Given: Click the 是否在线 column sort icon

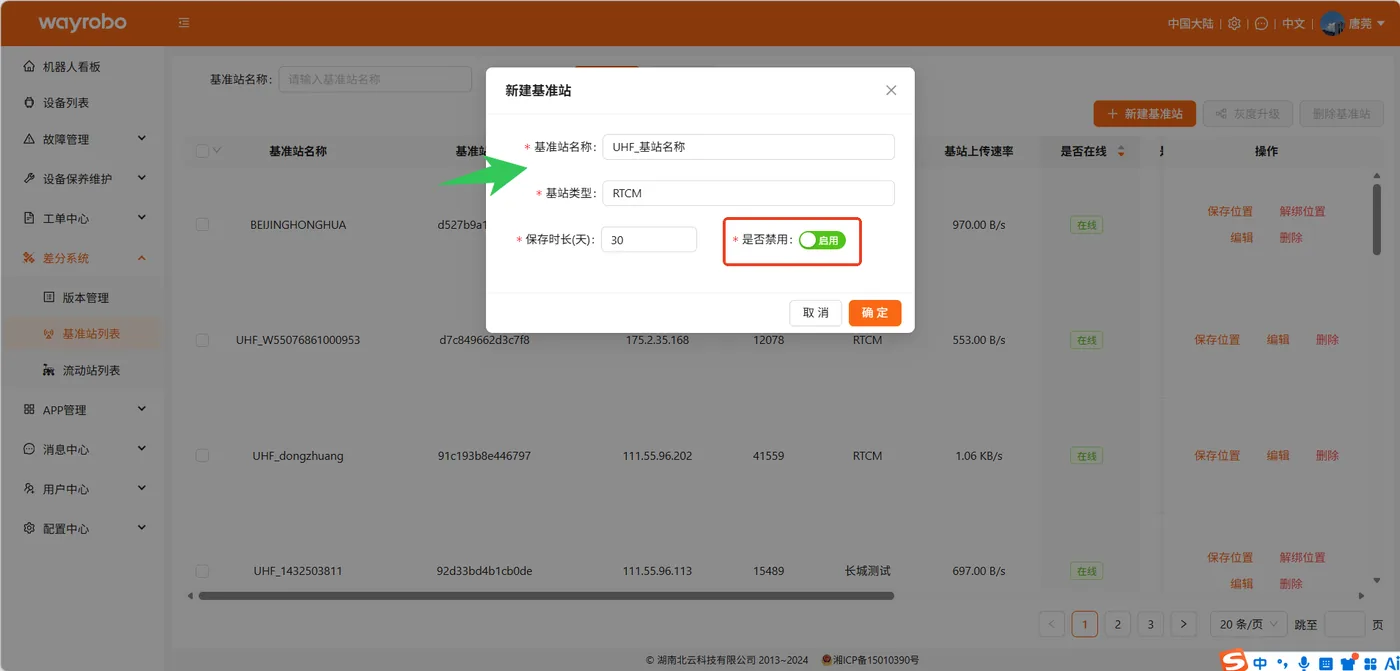Looking at the screenshot, I should 1121,152.
